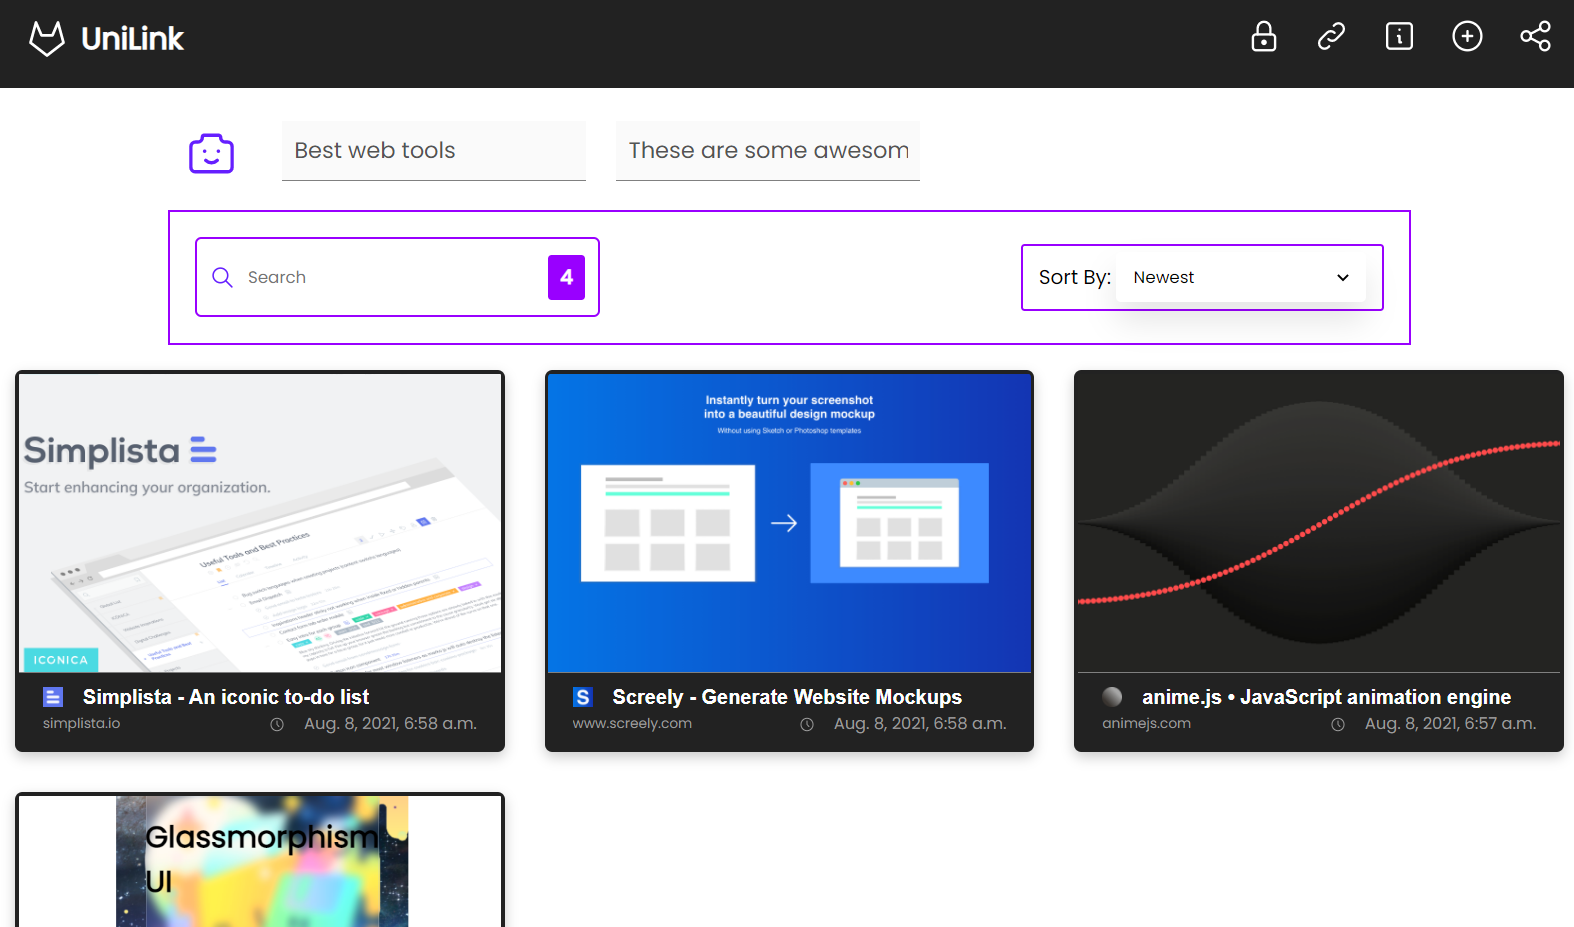1574x927 pixels.
Task: Click 'Aug. 8, 2021, 6:57 a.m.' on anime.js card
Action: pyautogui.click(x=1451, y=723)
